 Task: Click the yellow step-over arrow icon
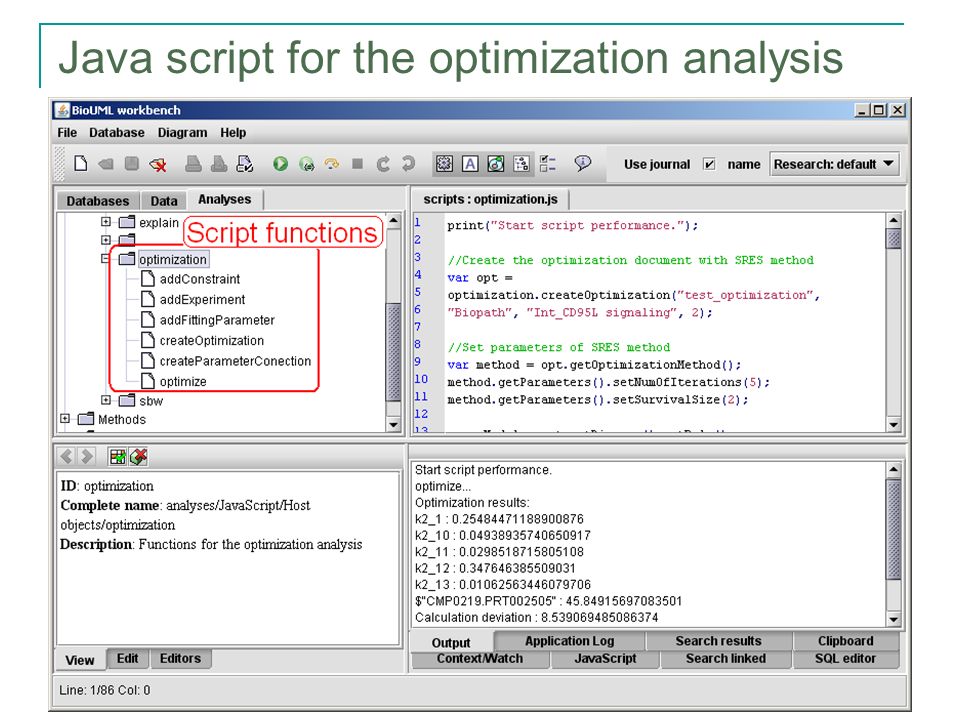(x=332, y=163)
